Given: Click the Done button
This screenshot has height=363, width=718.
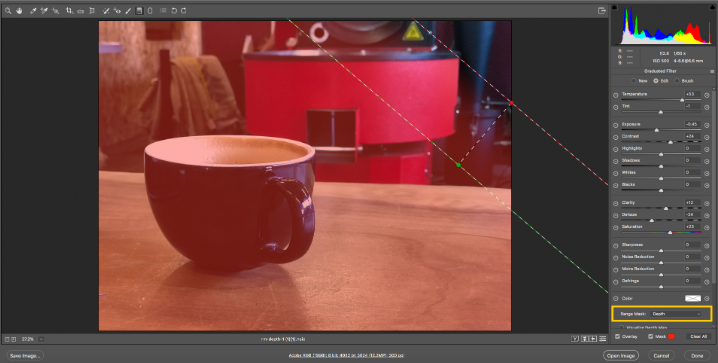Looking at the screenshot, I should pyautogui.click(x=697, y=356).
